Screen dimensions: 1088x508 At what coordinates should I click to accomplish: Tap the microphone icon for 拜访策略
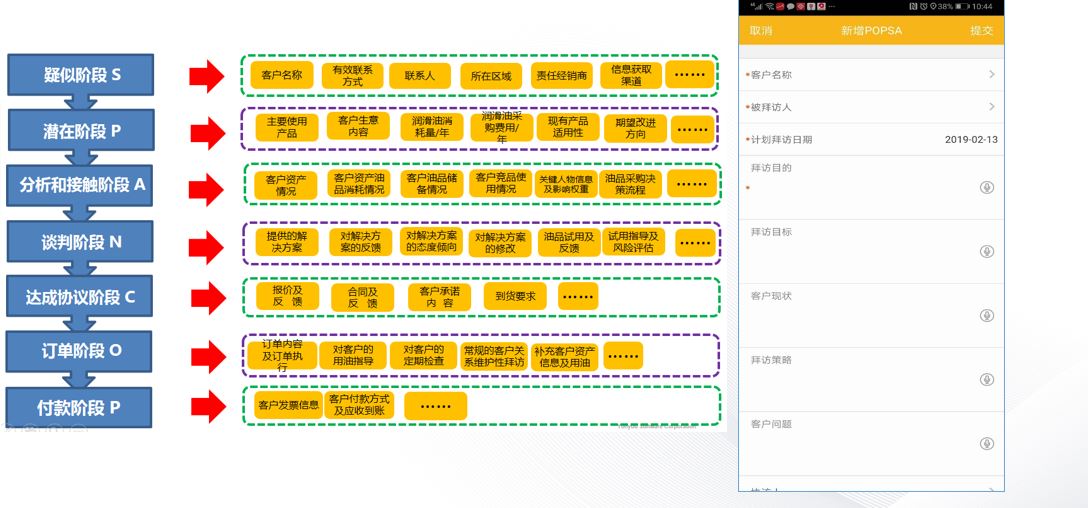[x=987, y=380]
